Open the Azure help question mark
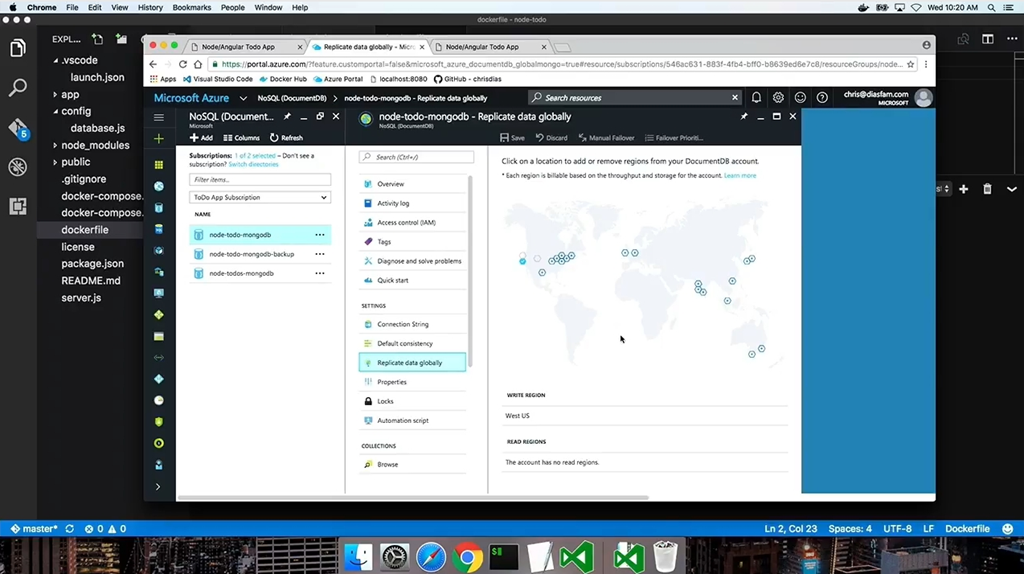Viewport: 1024px width, 574px height. [x=822, y=98]
